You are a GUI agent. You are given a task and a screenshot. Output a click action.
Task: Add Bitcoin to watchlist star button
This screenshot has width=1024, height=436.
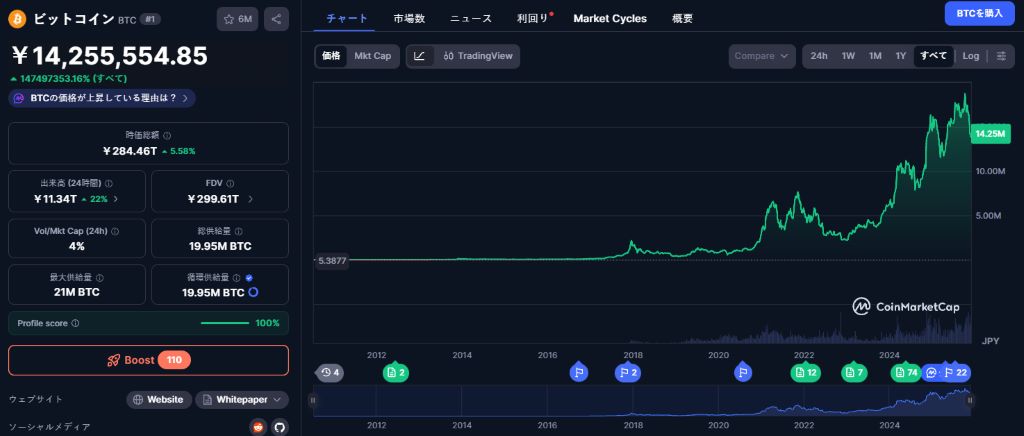point(238,19)
